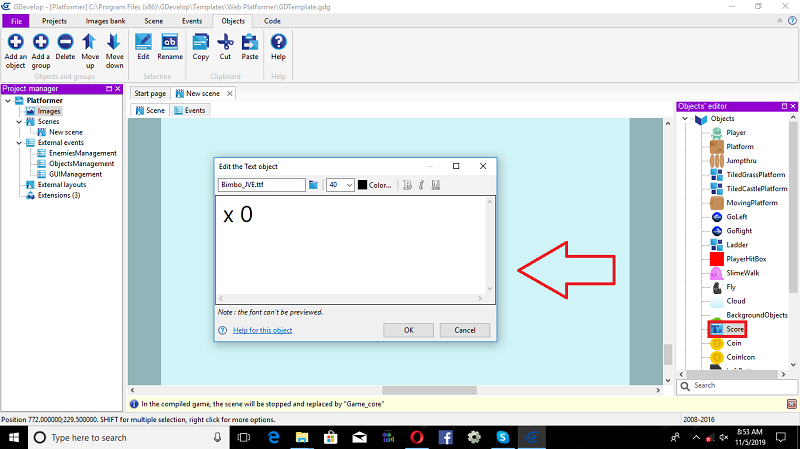
Task: Select the Platform object icon
Action: click(x=716, y=146)
